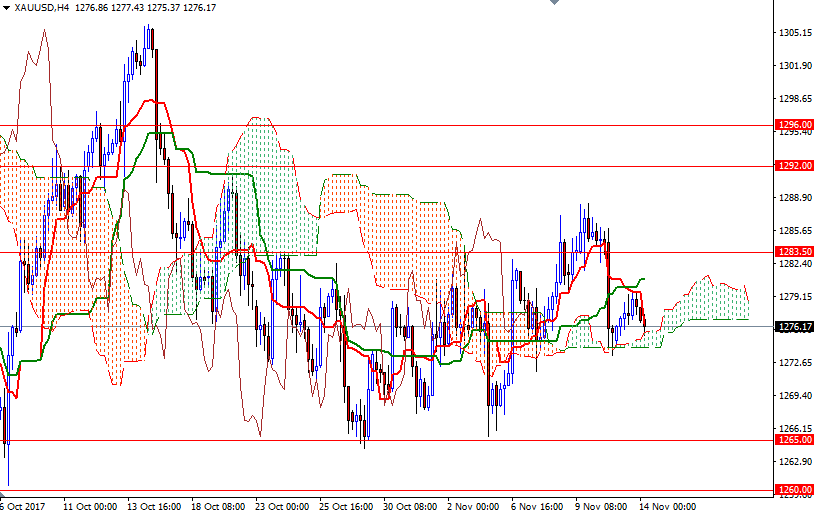The width and height of the screenshot is (814, 514).
Task: Click the 1276.86 open price value in header
Action: point(91,8)
